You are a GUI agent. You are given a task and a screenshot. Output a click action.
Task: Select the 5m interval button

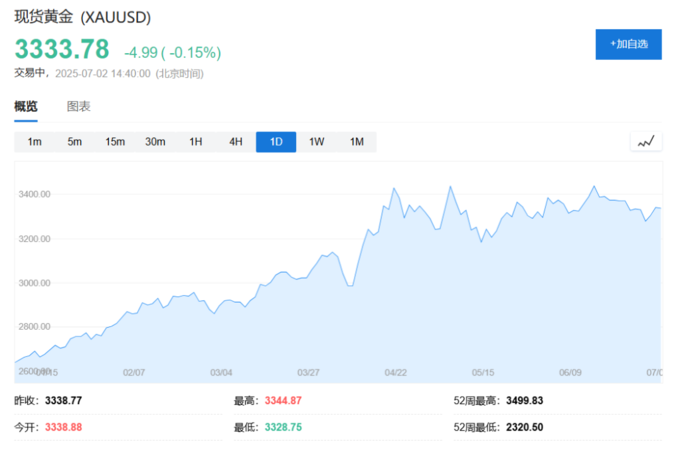75,142
